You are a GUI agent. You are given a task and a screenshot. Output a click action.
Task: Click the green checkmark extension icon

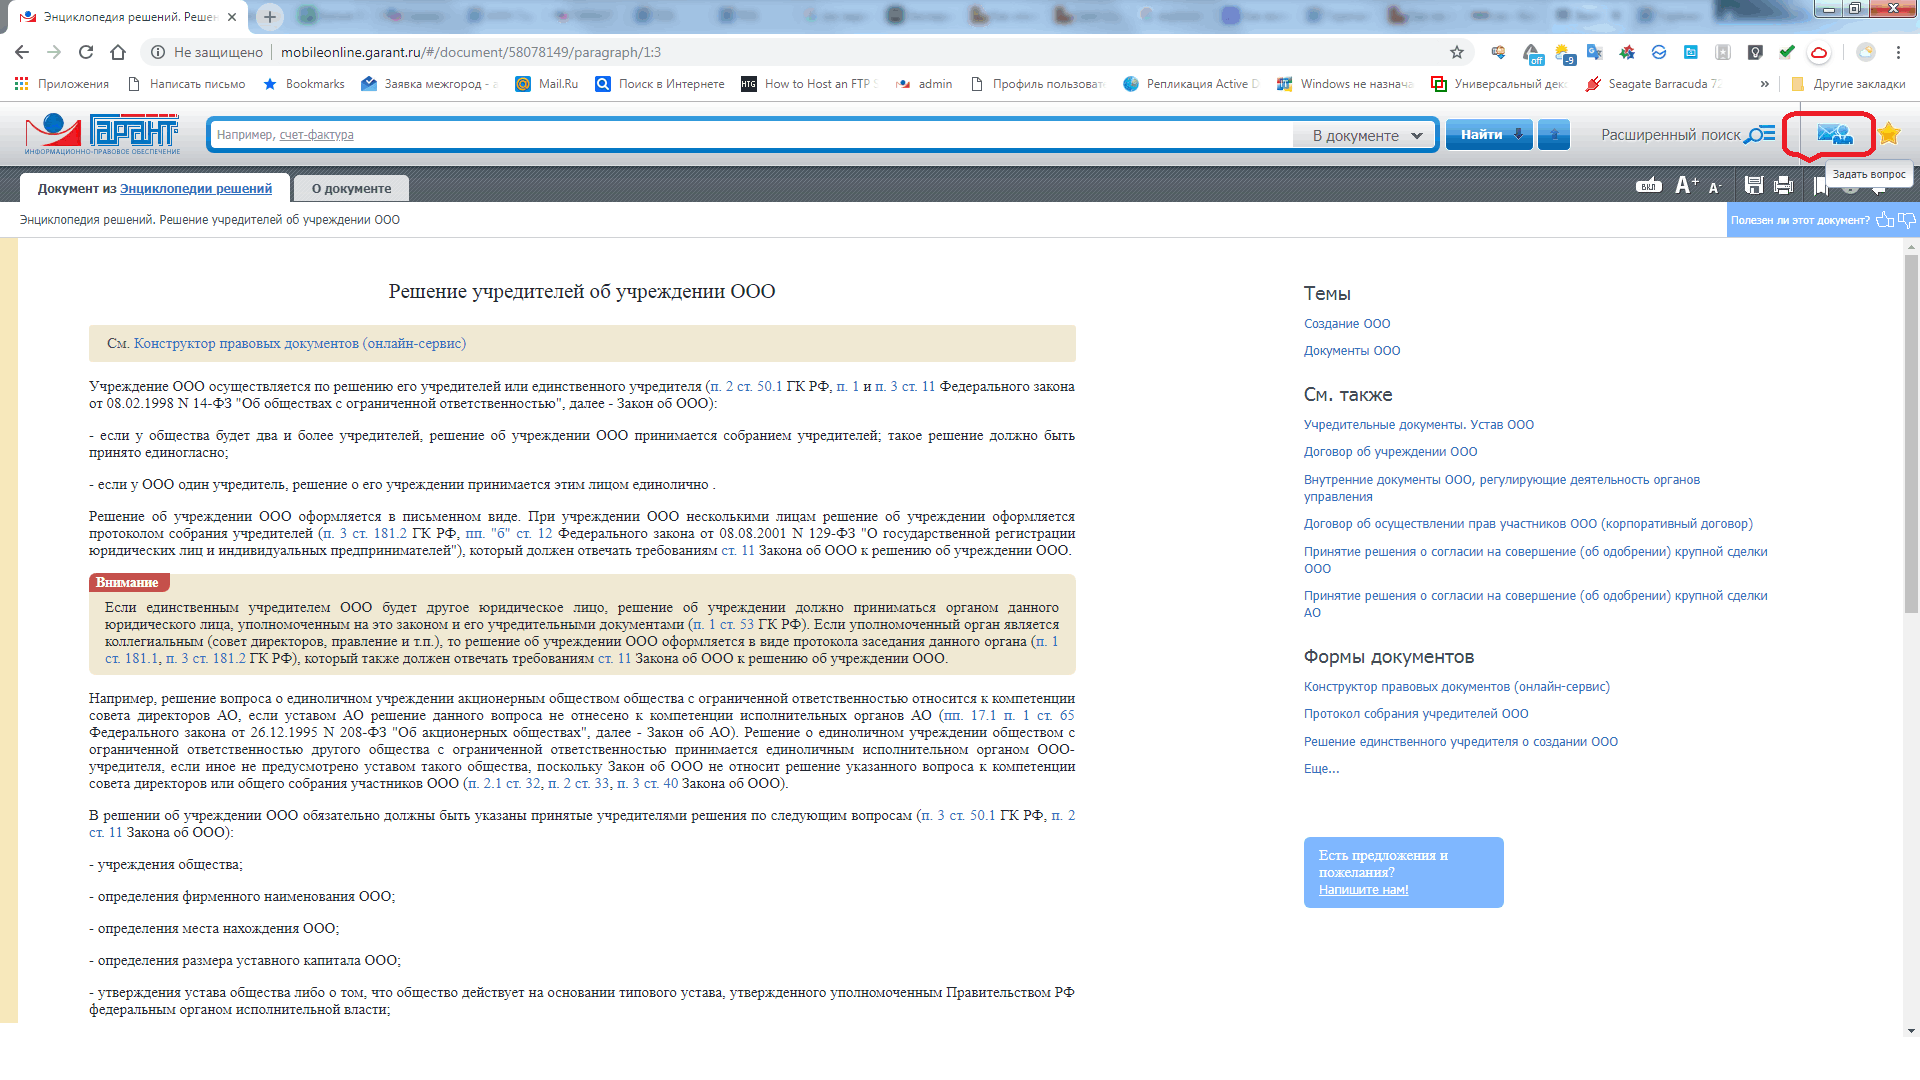[x=1787, y=52]
